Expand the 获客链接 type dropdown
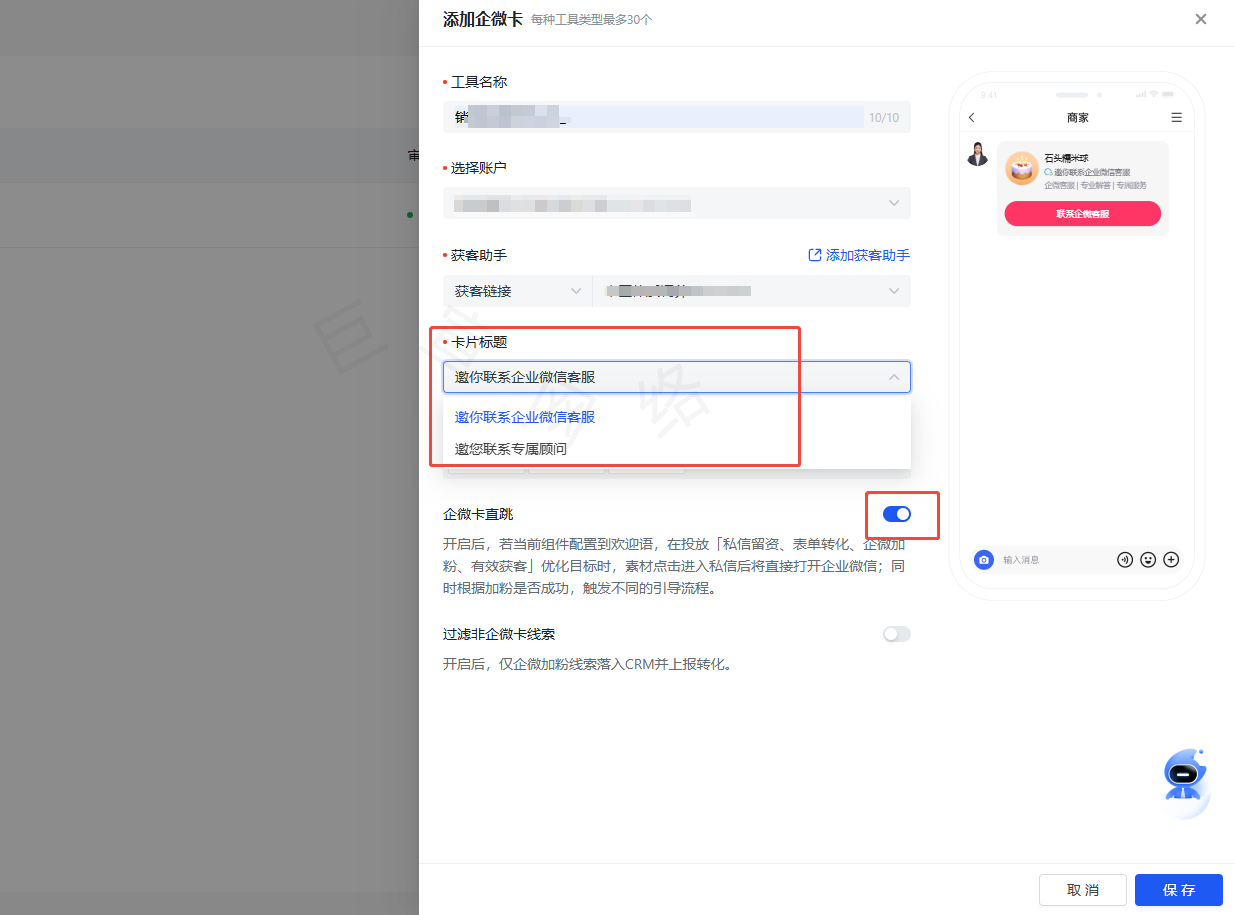The height and width of the screenshot is (915, 1235). point(517,291)
